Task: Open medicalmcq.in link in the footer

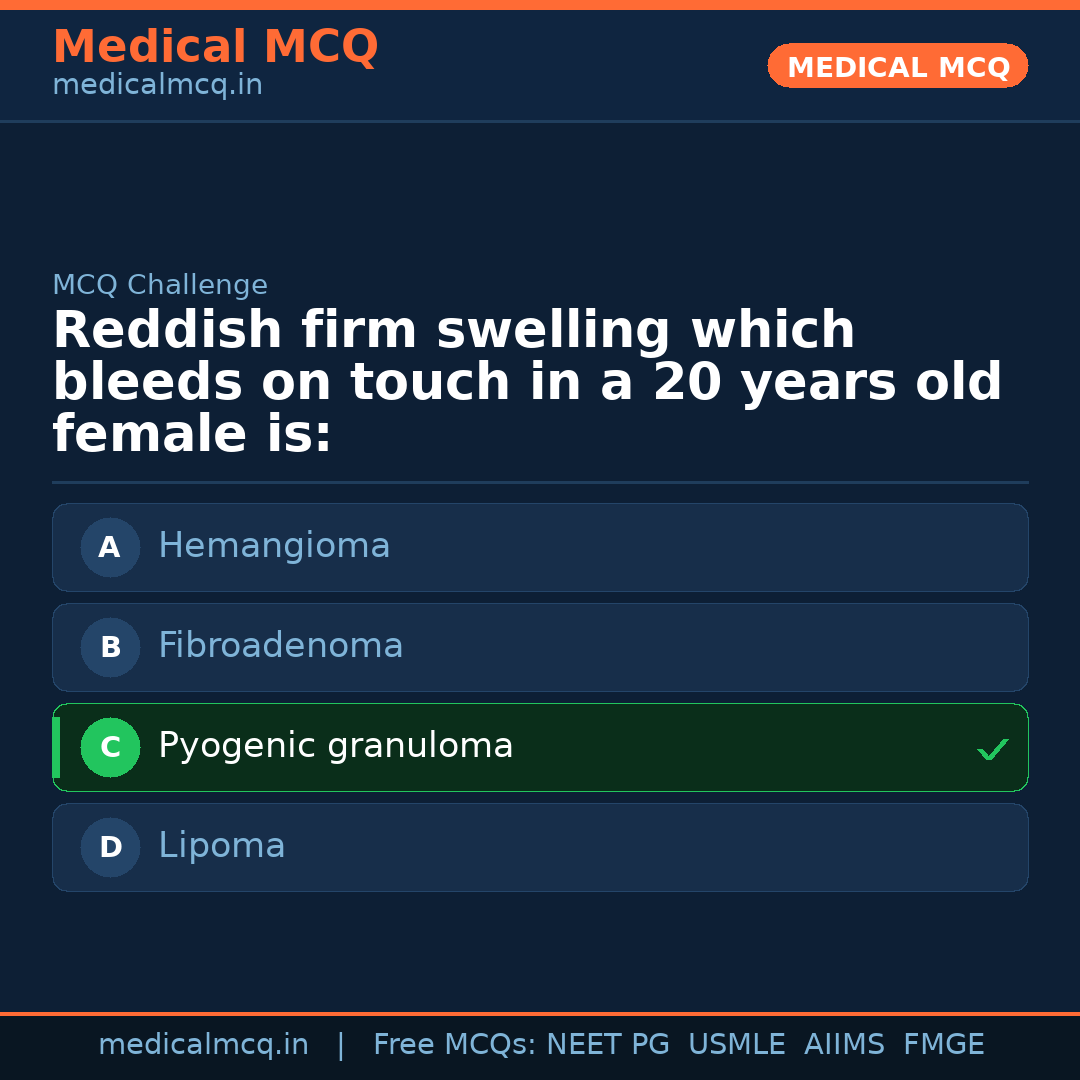Action: tap(203, 1045)
